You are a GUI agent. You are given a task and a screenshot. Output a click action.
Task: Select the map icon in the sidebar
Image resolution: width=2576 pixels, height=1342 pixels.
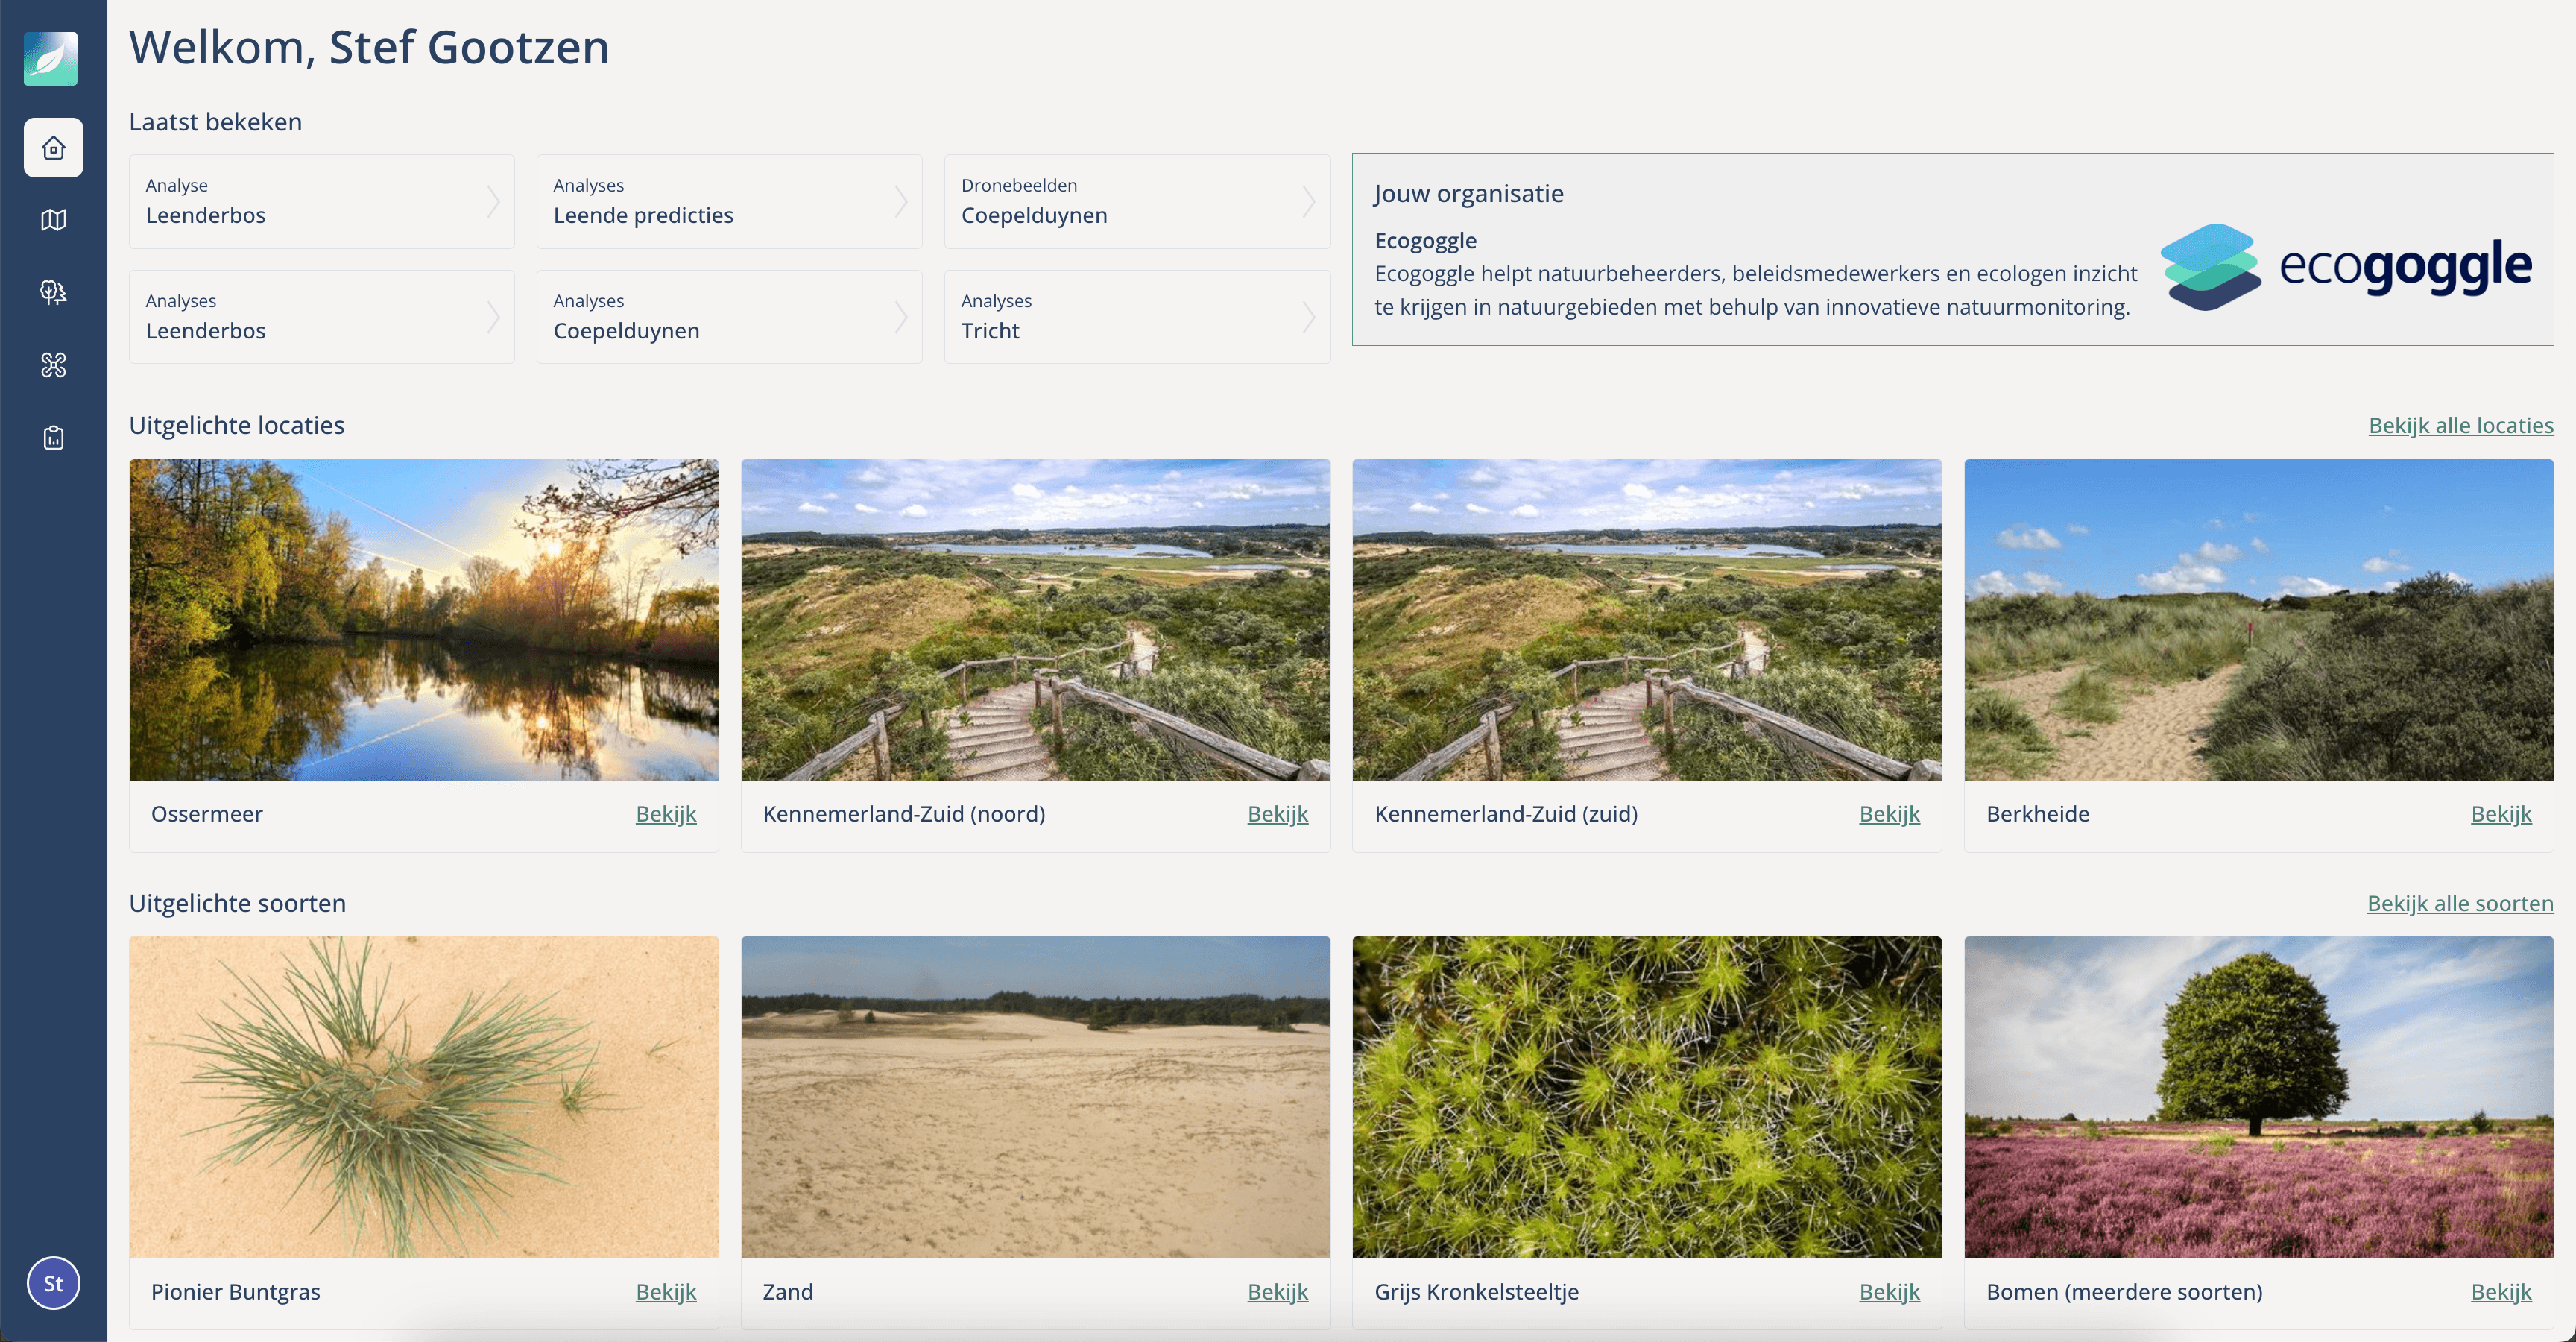[53, 220]
